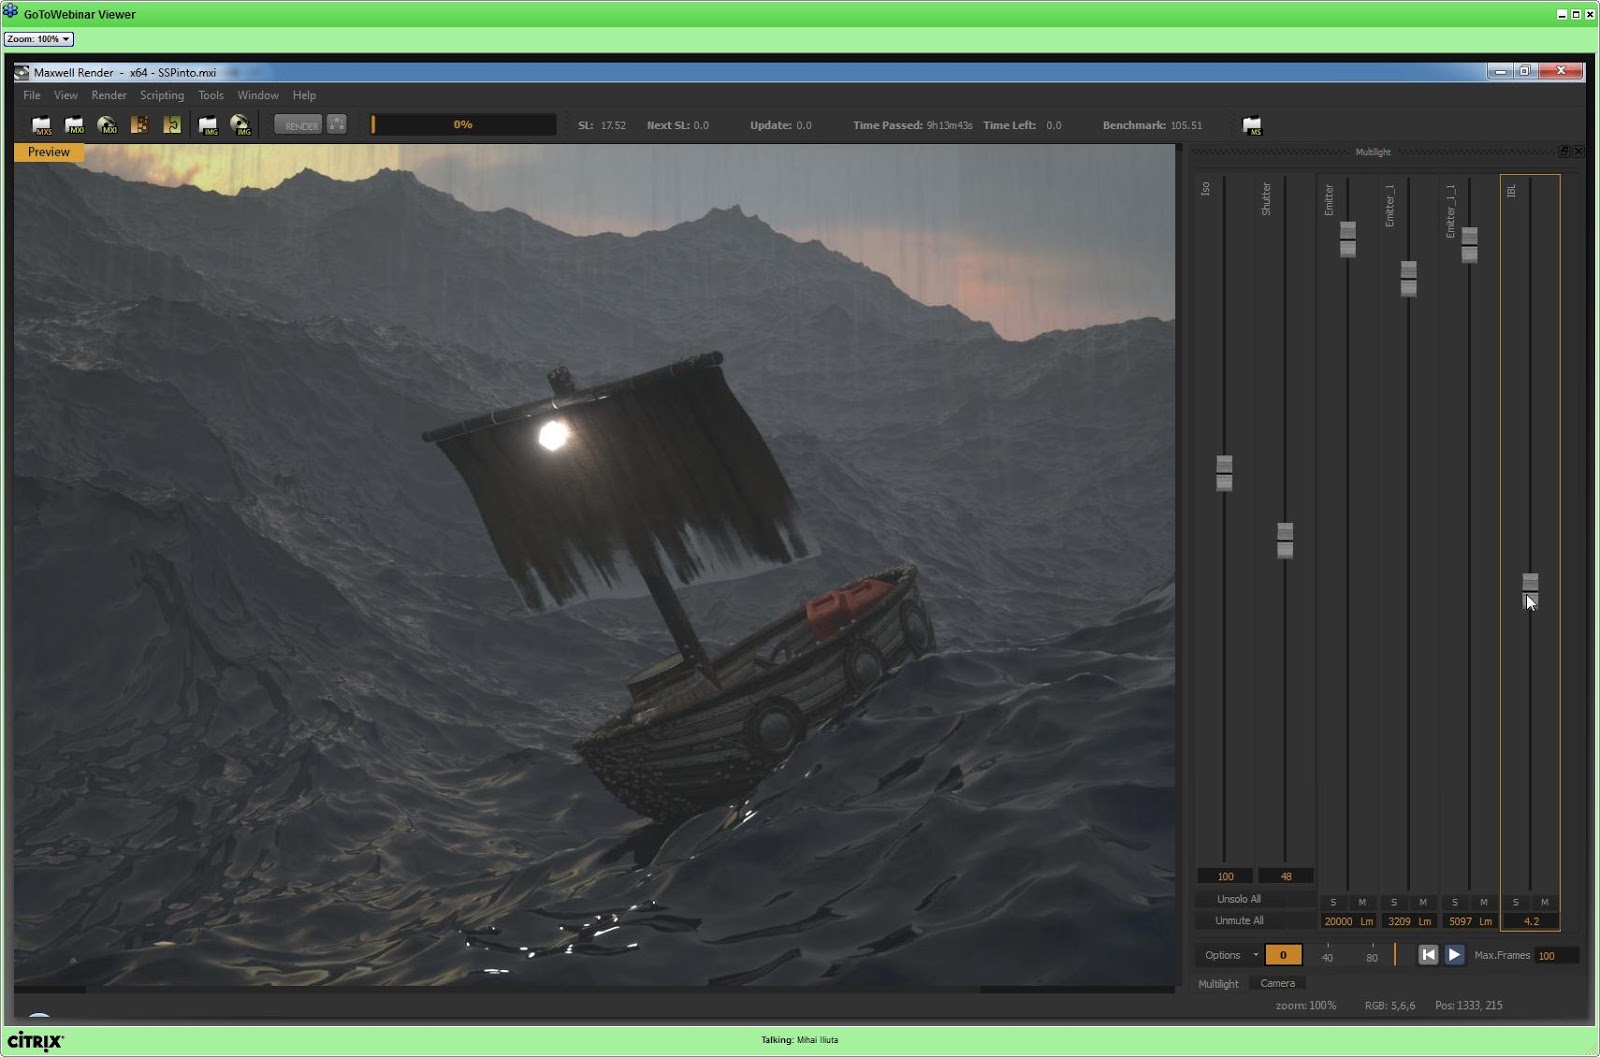Image resolution: width=1600 pixels, height=1057 pixels.
Task: Click the Shutter slider handle
Action: [x=1285, y=540]
